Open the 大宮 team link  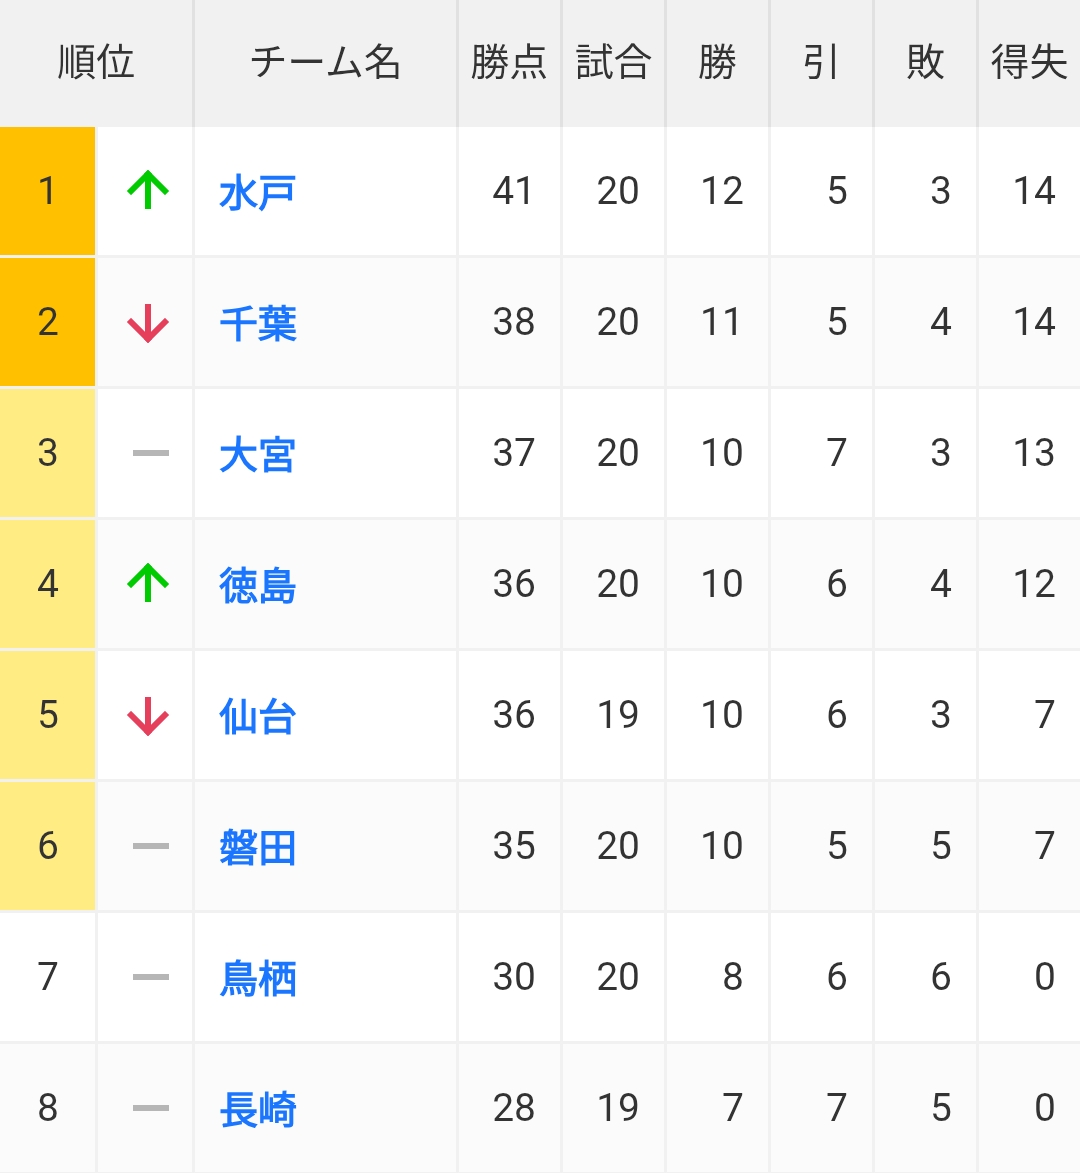[257, 454]
